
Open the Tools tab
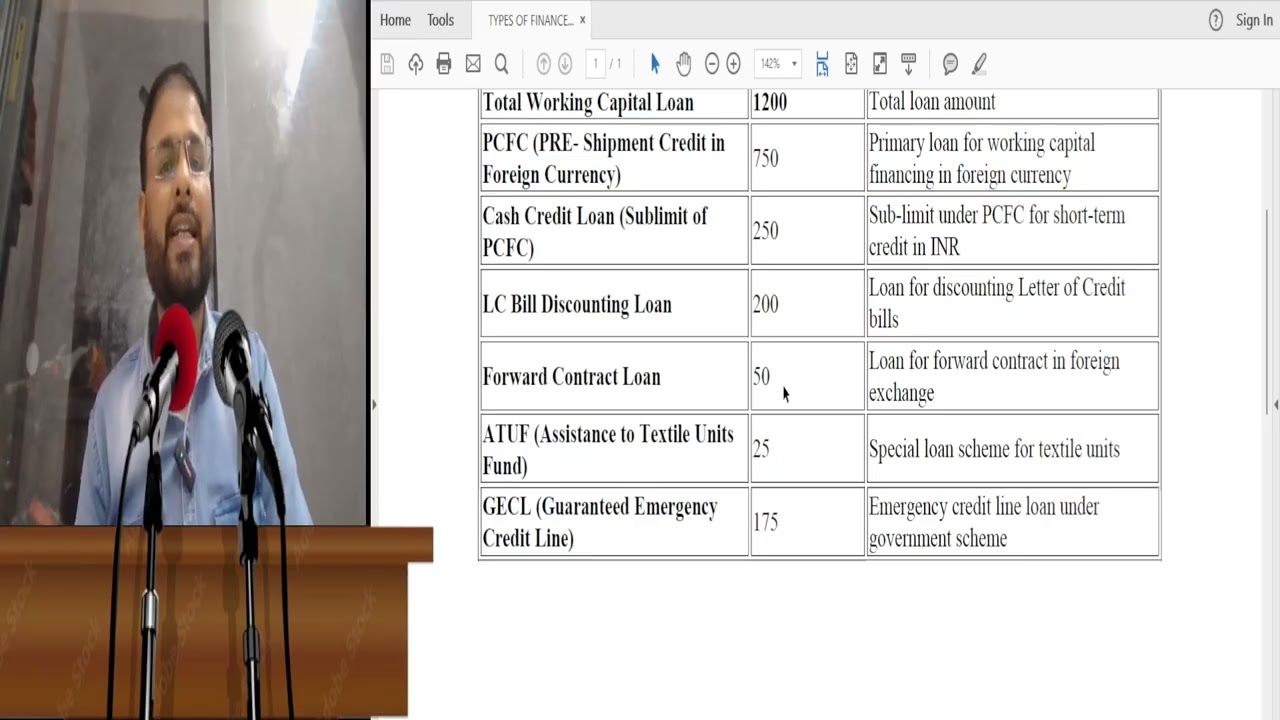[440, 20]
